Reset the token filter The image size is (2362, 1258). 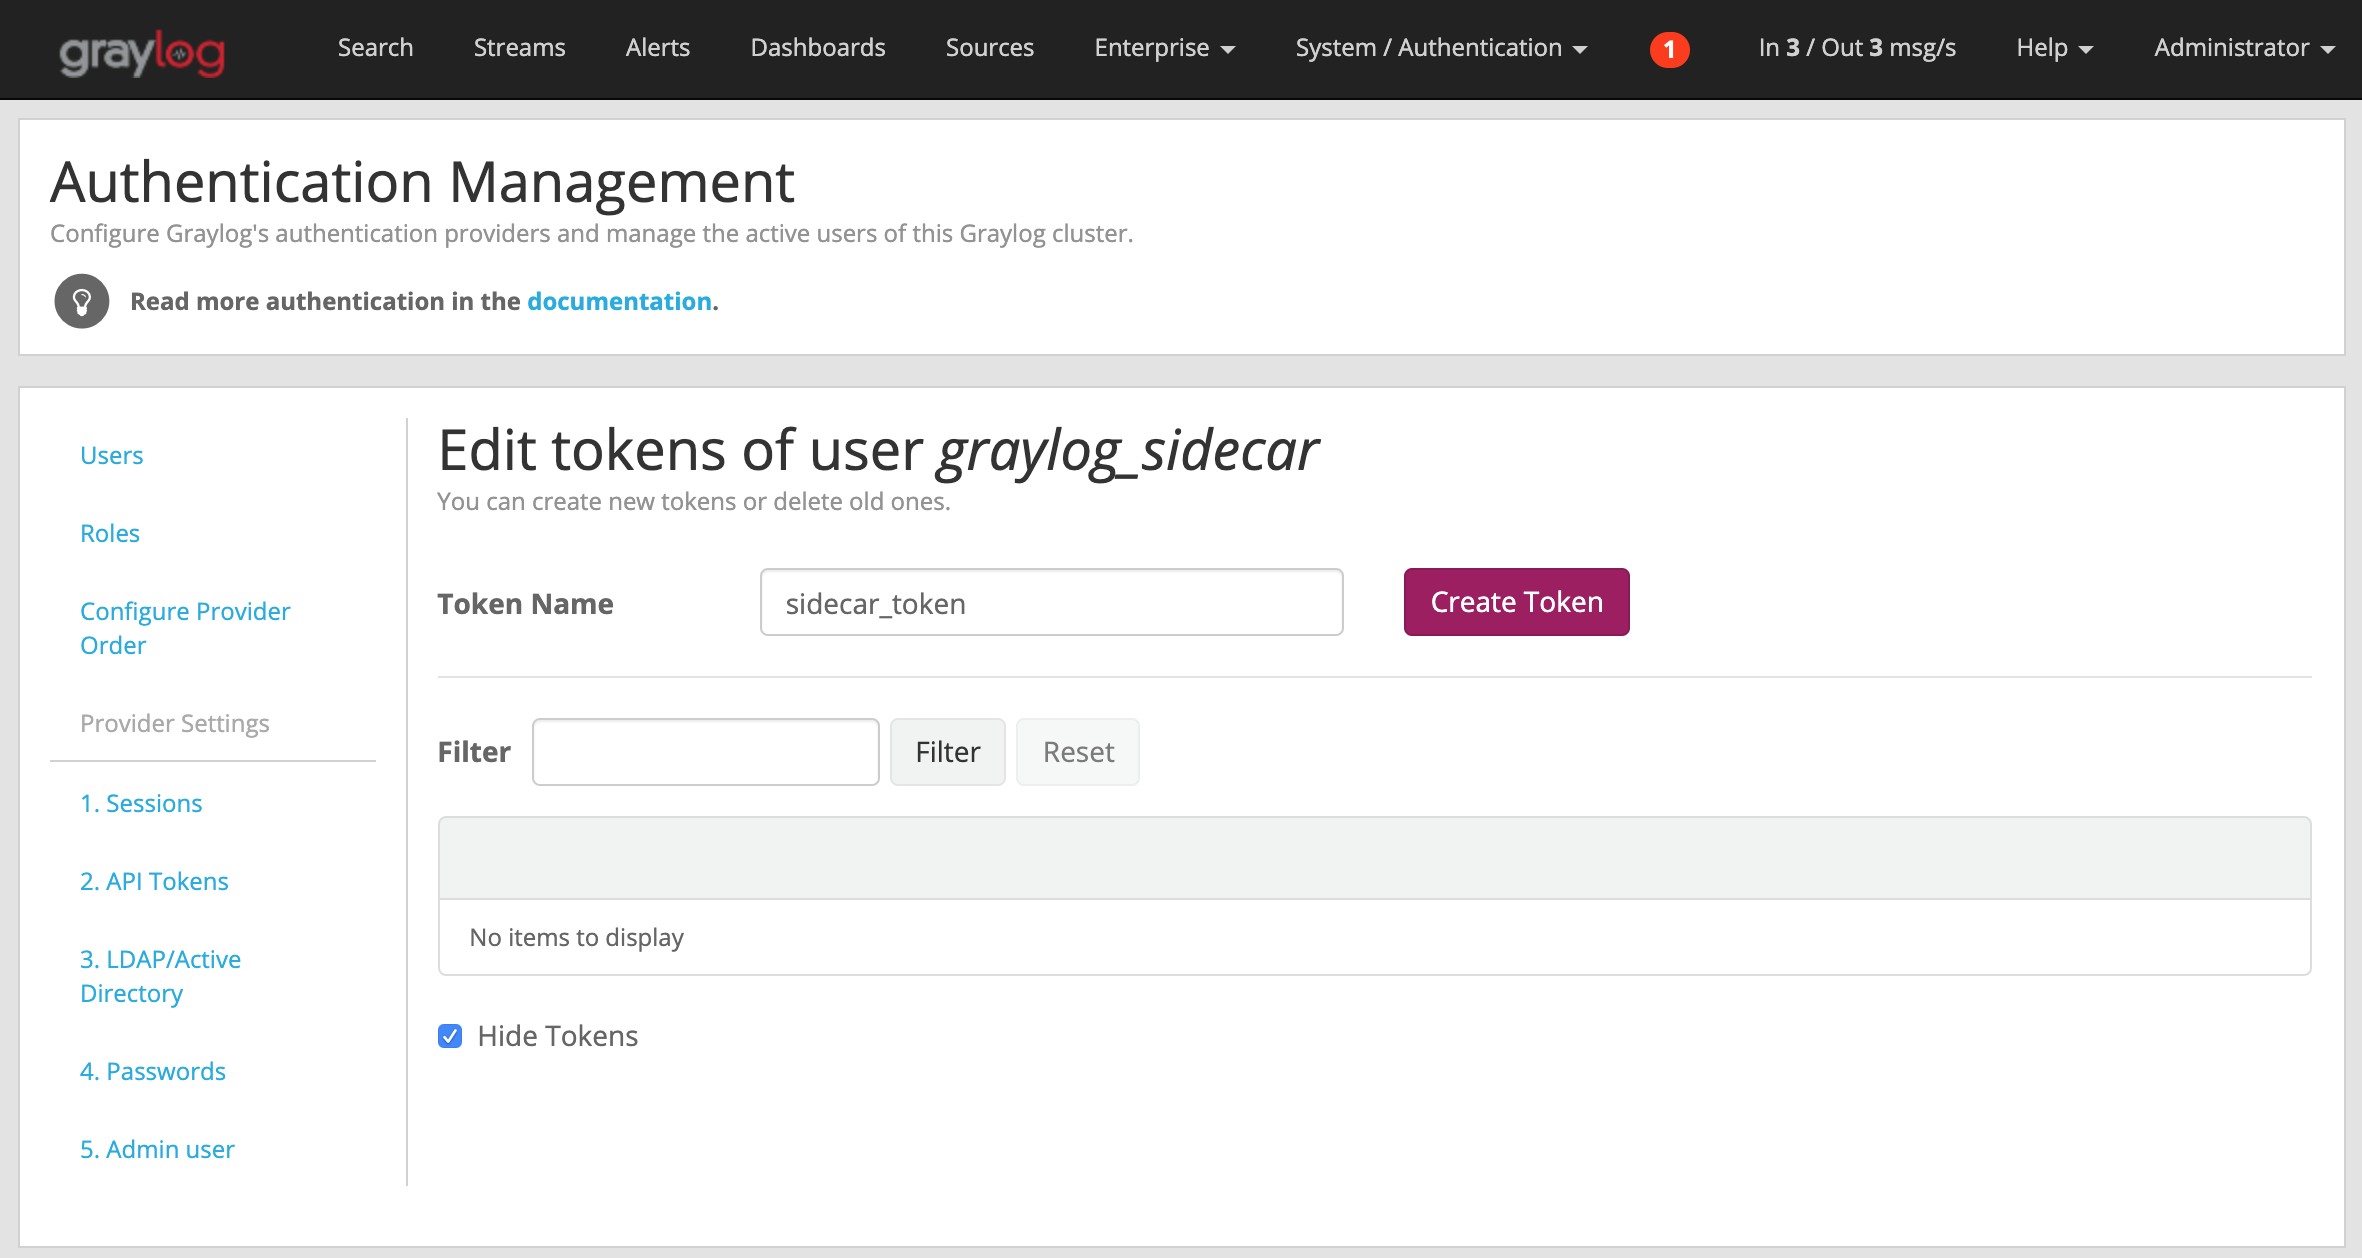pos(1077,752)
